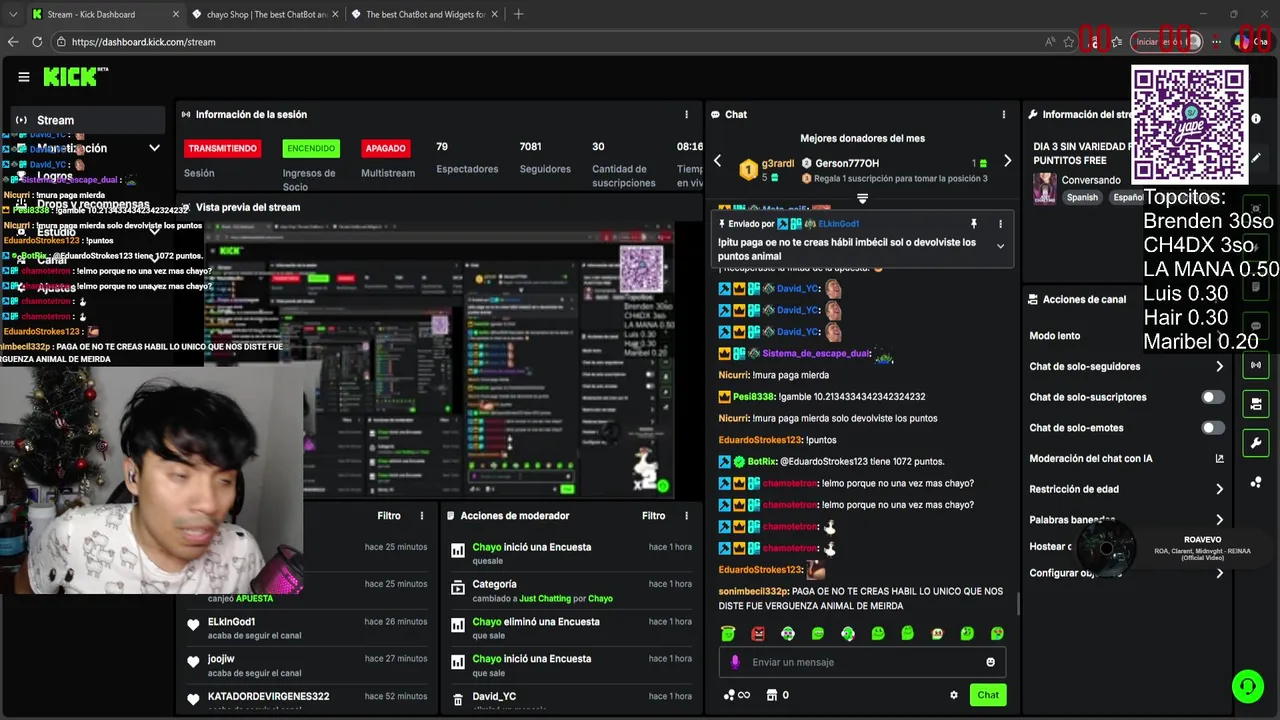1280x720 pixels.
Task: Toggle Chat de solo-emotes switch
Action: (x=1212, y=428)
